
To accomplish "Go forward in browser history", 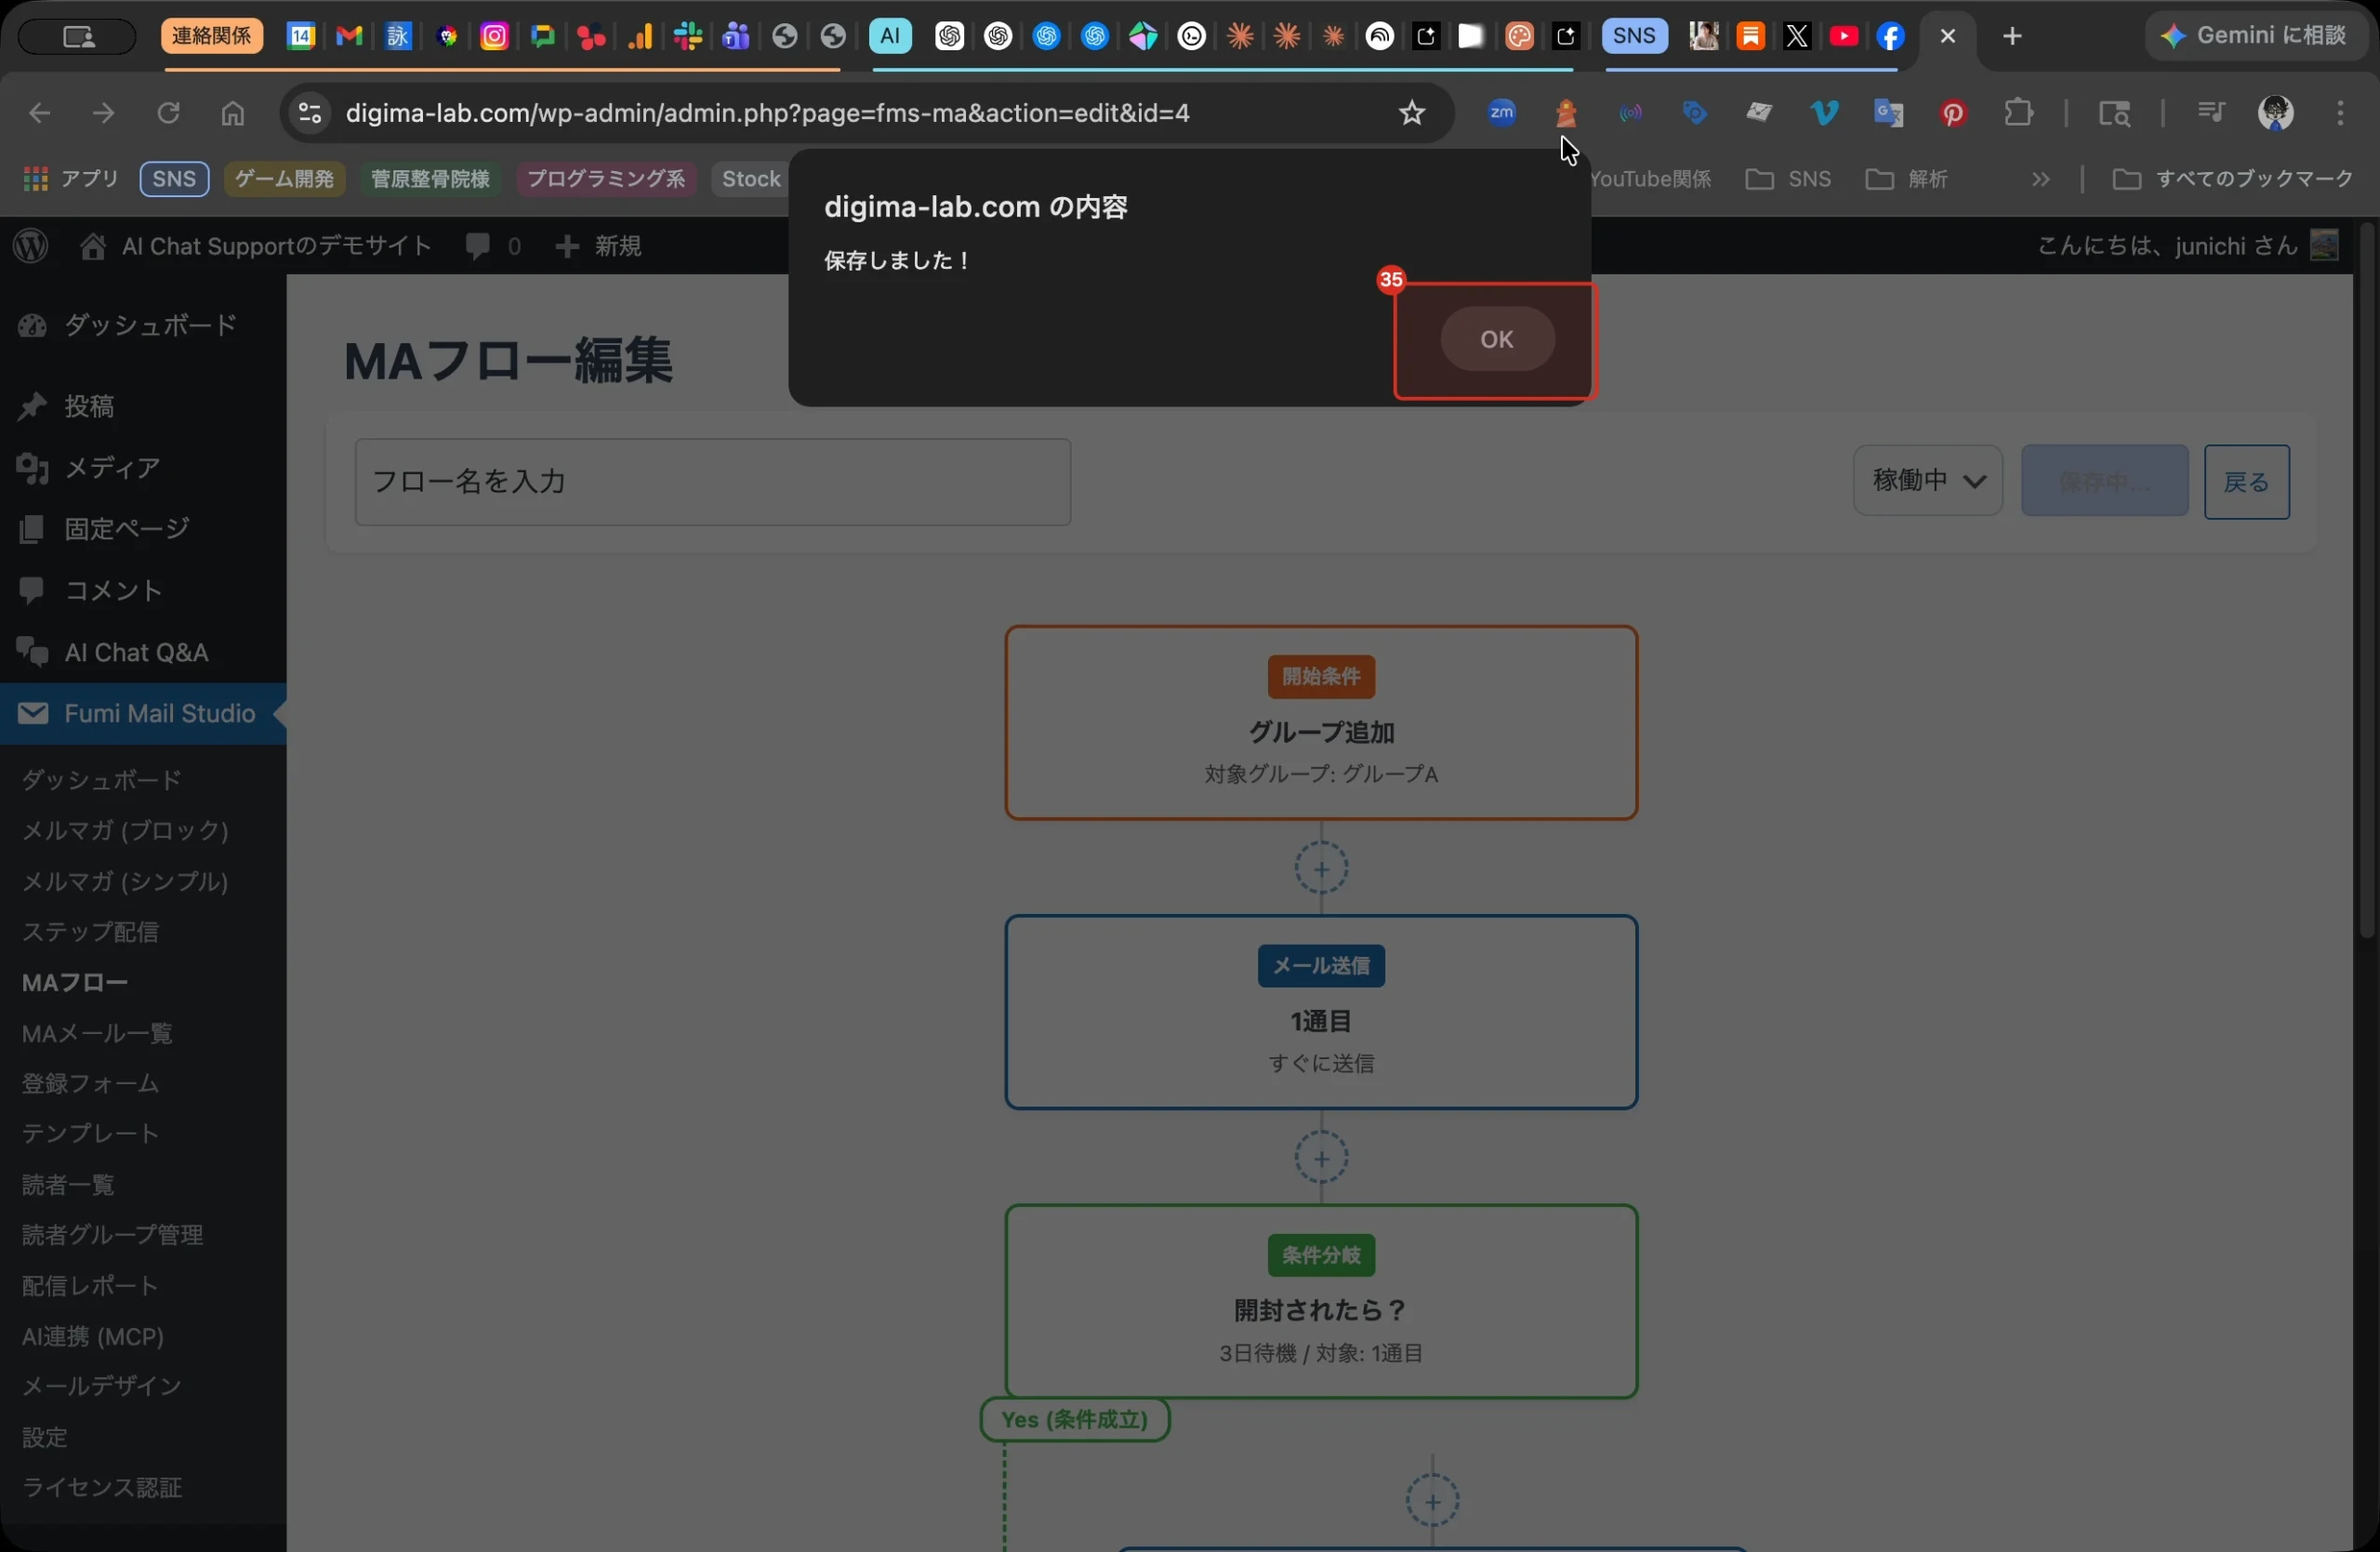I will click(x=103, y=113).
